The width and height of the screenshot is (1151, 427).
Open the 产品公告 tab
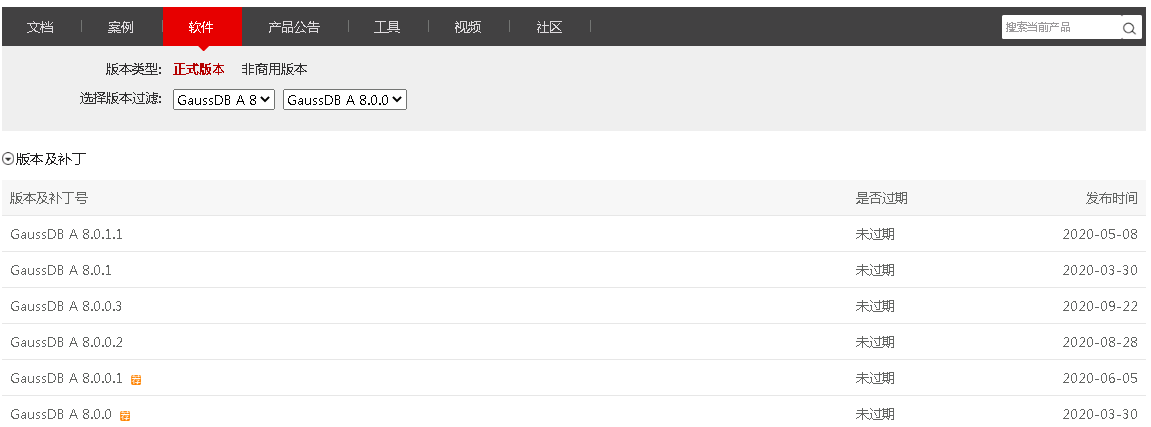pos(294,27)
